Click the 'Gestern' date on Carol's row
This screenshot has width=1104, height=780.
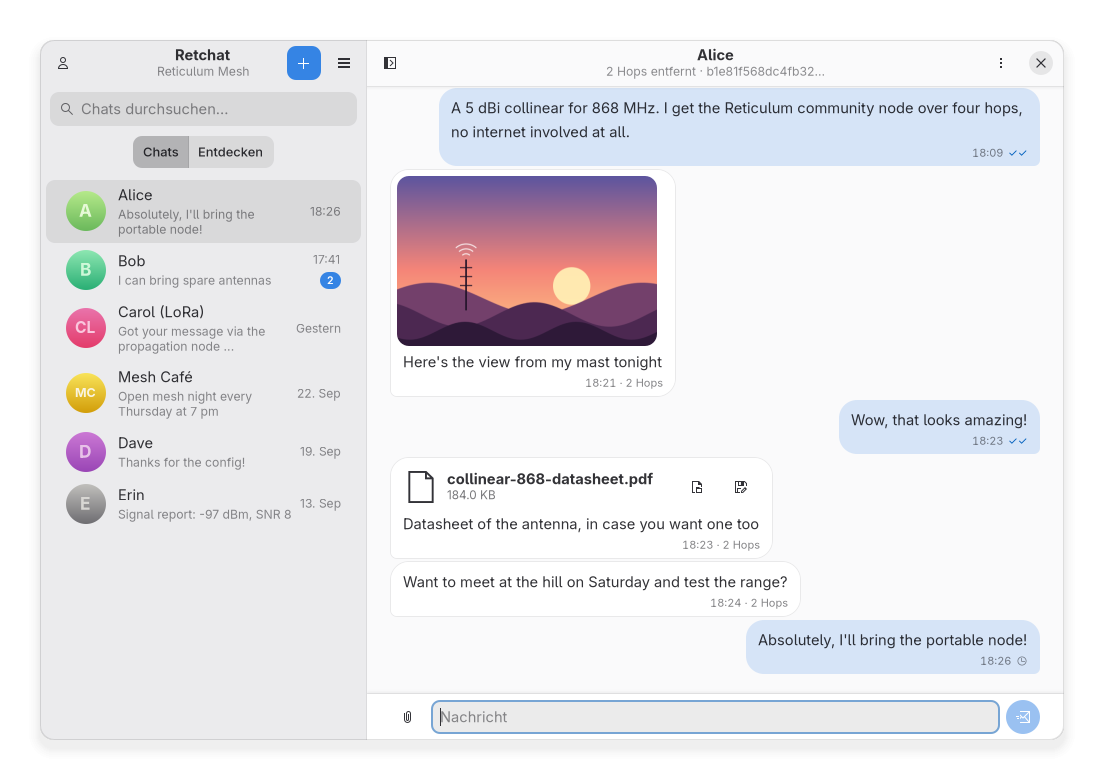pyautogui.click(x=318, y=329)
